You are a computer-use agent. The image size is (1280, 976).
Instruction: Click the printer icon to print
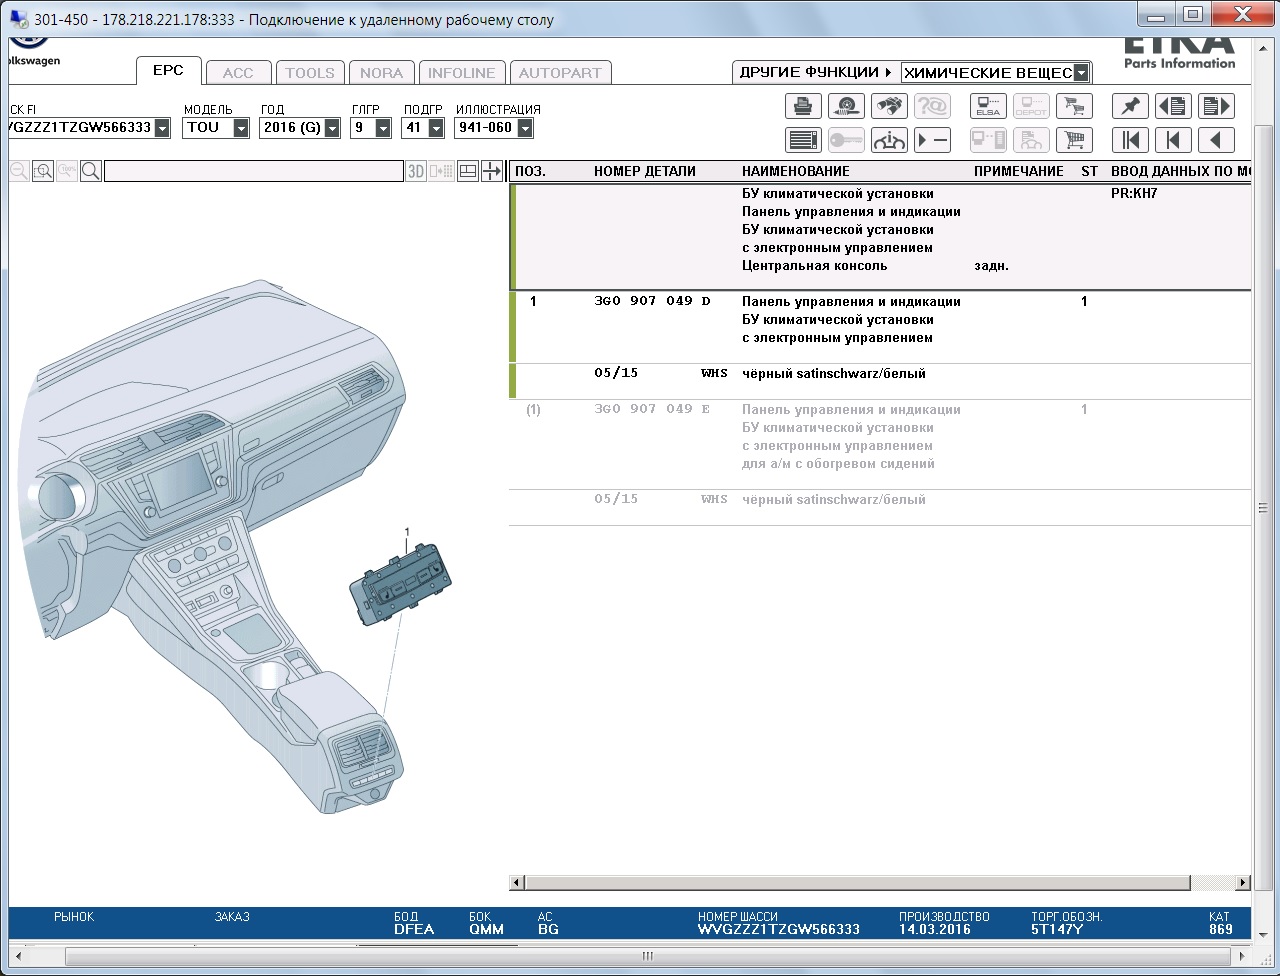click(x=803, y=106)
